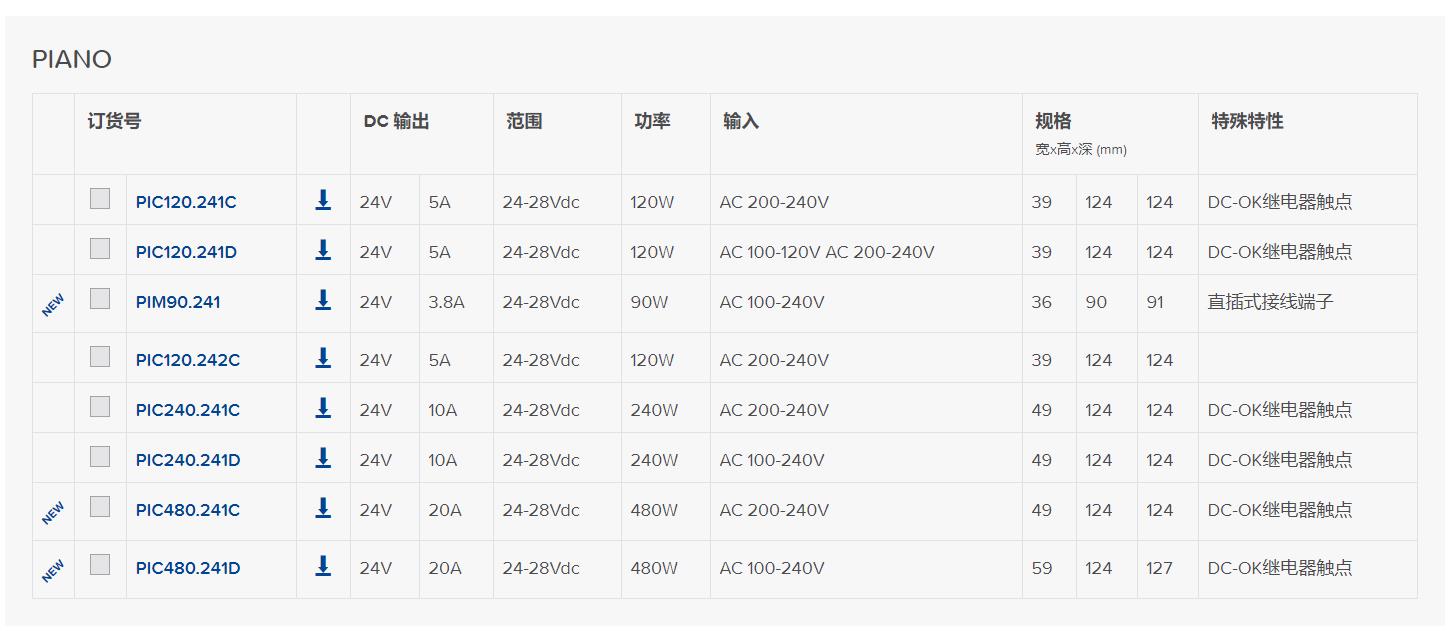1454x631 pixels.
Task: Tick the PIC240.241D checkbox
Action: pos(100,457)
